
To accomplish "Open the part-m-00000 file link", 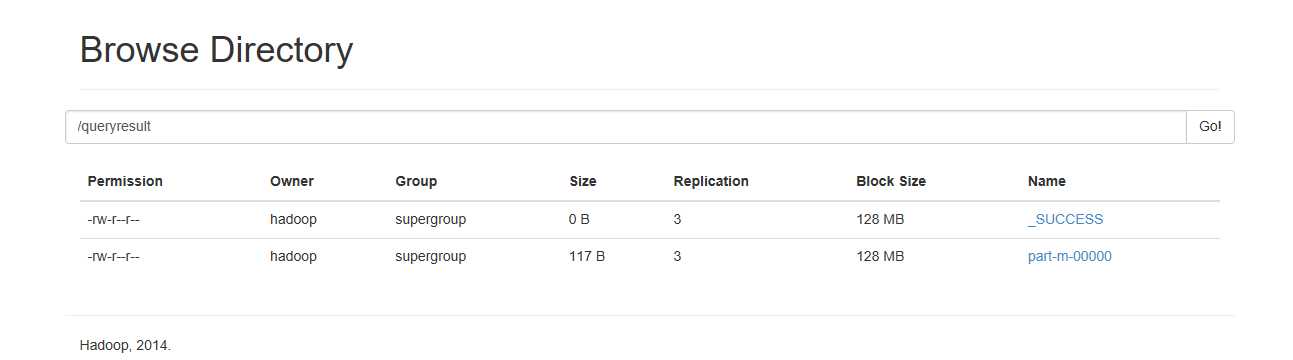I will 1069,256.
